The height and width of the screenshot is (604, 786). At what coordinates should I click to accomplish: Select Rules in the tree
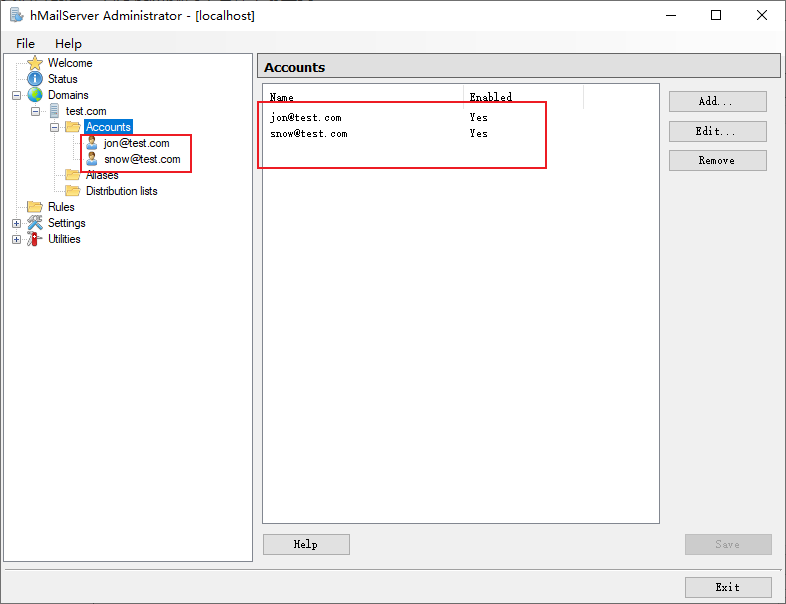coord(61,207)
